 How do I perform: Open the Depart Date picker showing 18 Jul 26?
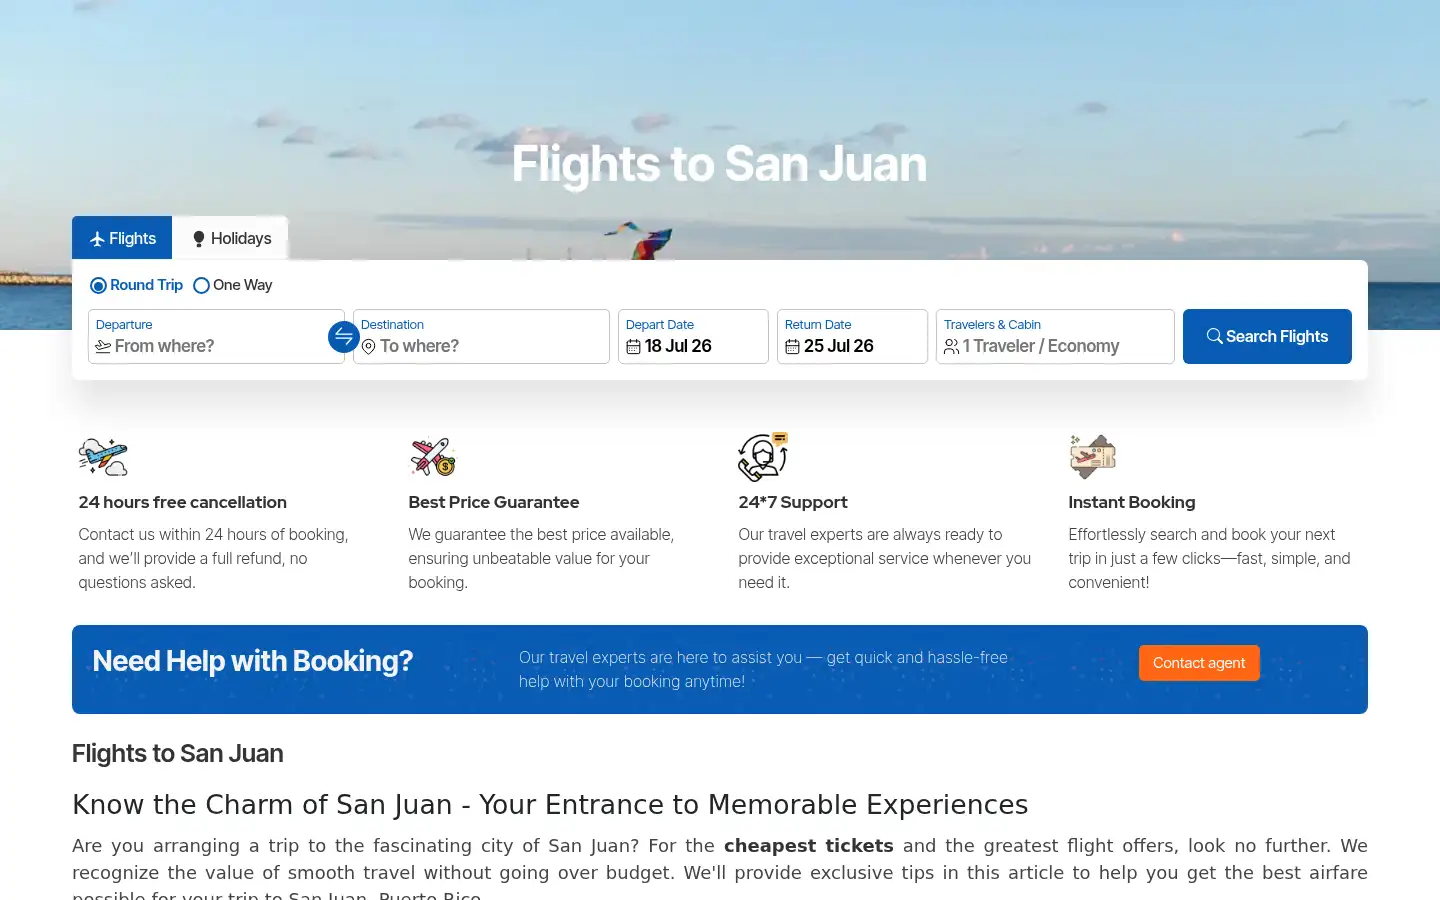(693, 336)
